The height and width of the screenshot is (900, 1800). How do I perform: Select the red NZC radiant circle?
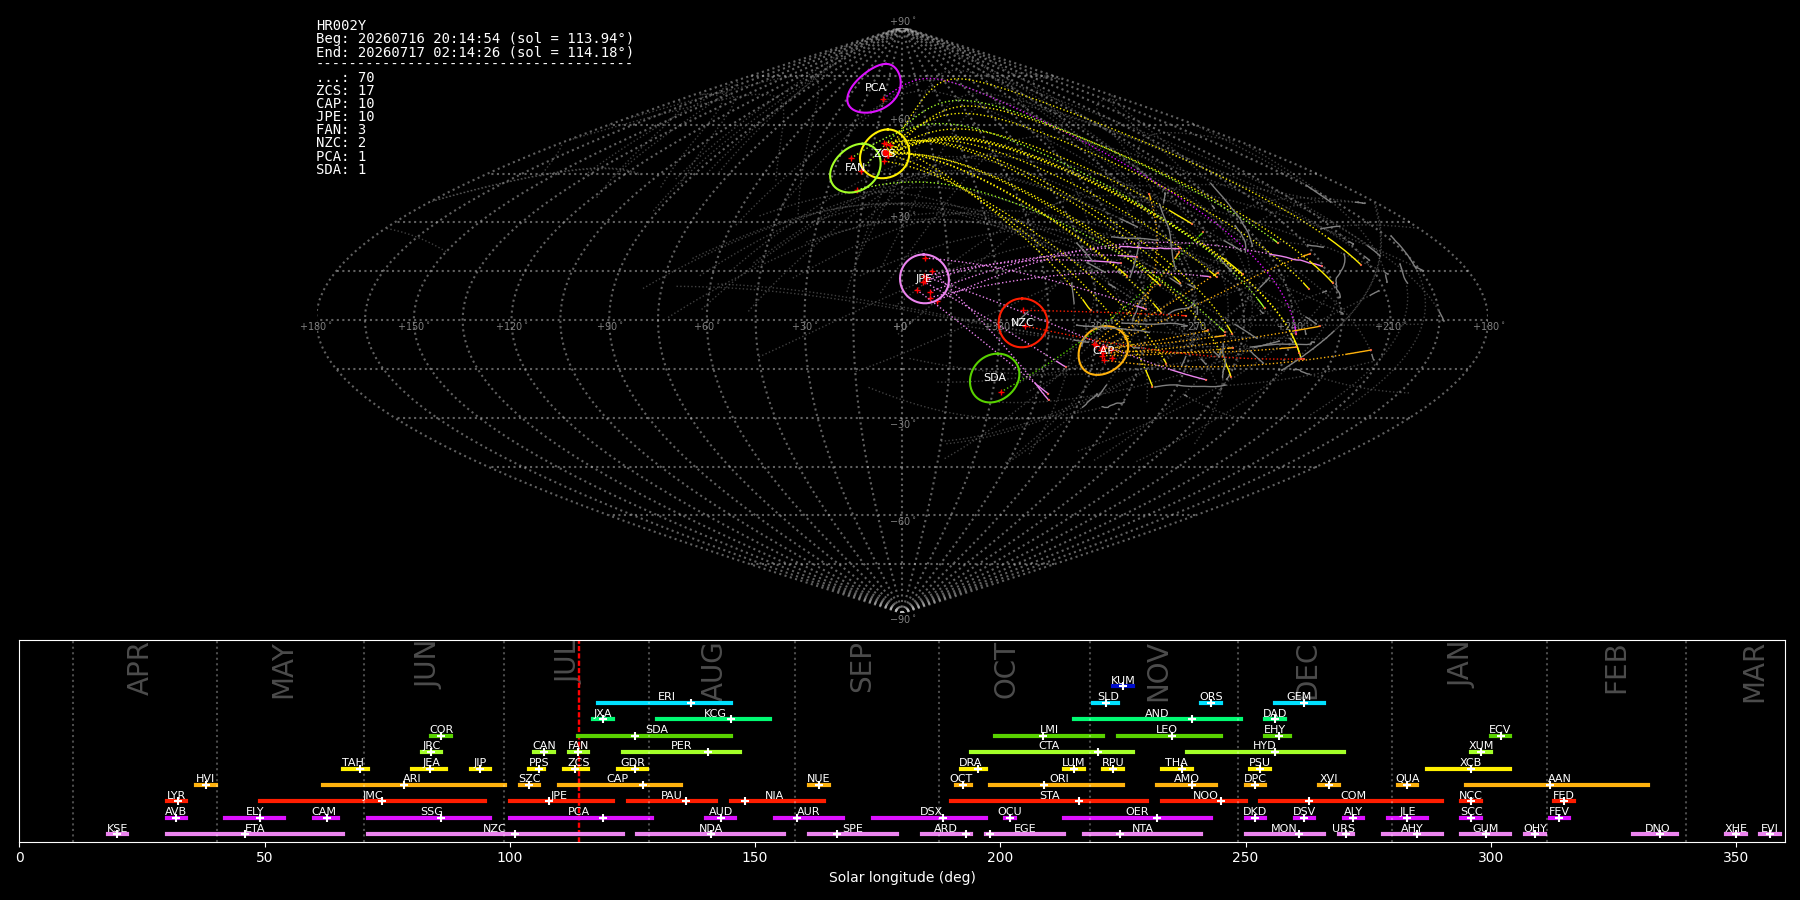1022,323
